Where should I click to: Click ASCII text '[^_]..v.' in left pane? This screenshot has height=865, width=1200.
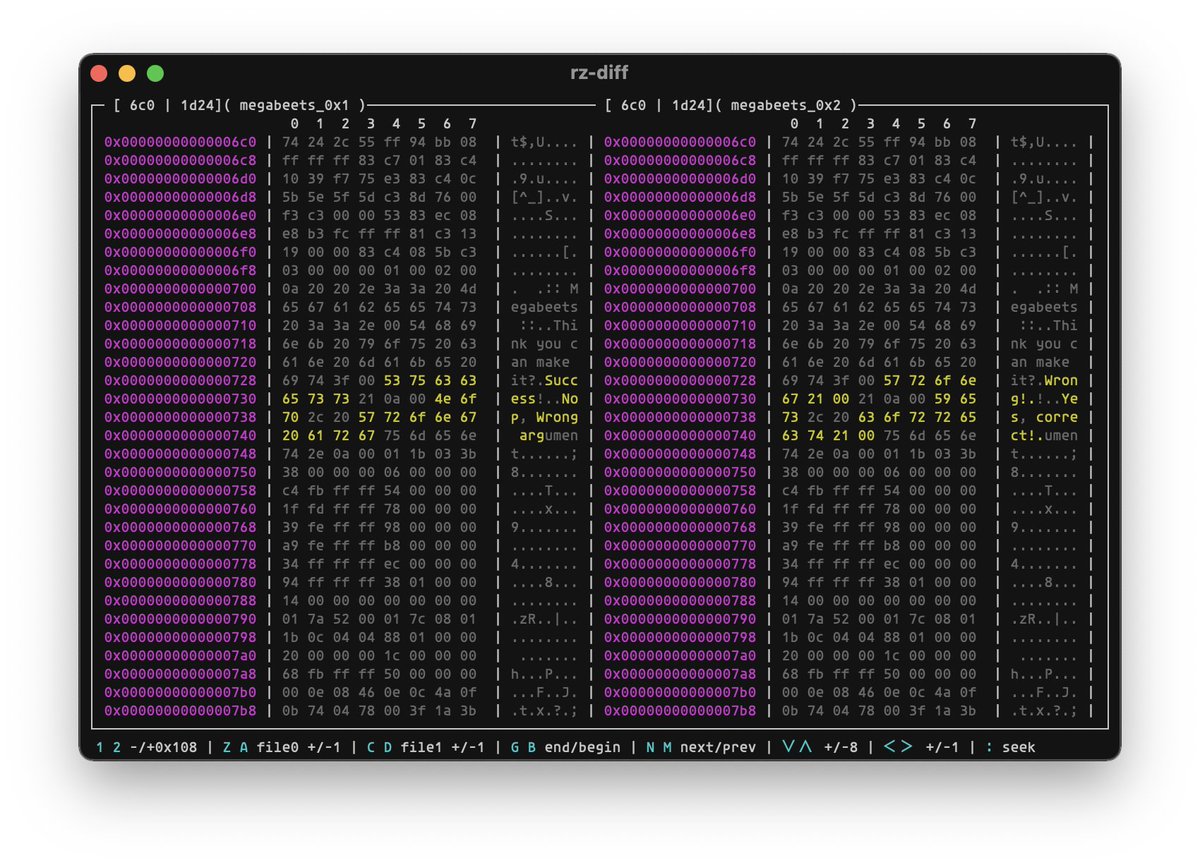pos(544,197)
